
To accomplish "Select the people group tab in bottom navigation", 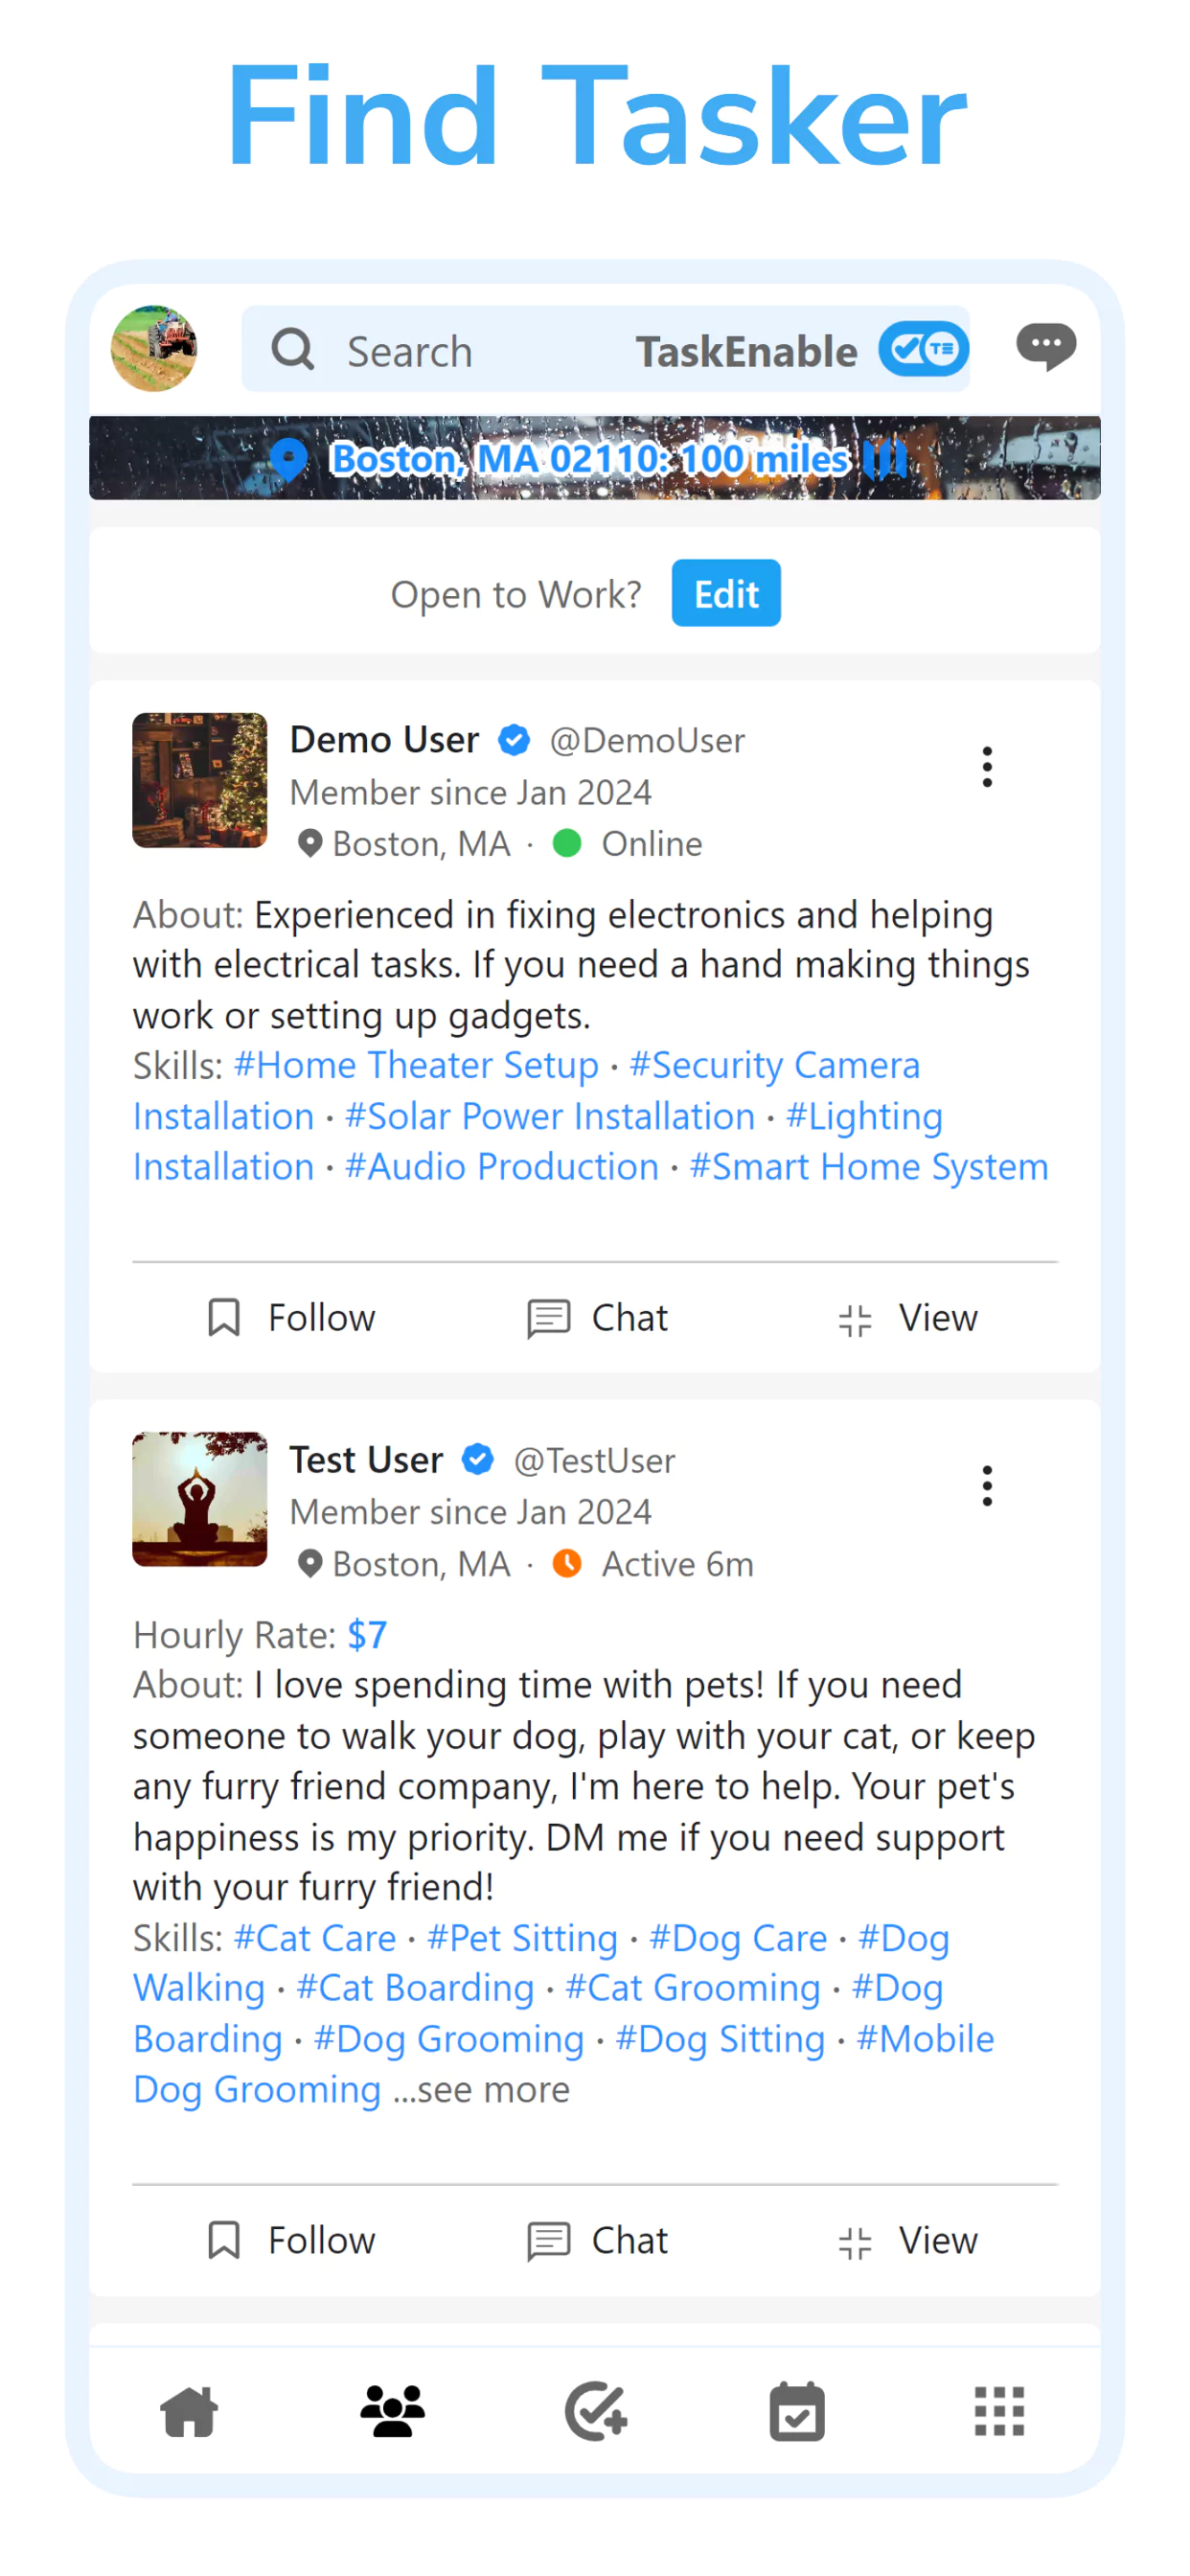I will [392, 2411].
